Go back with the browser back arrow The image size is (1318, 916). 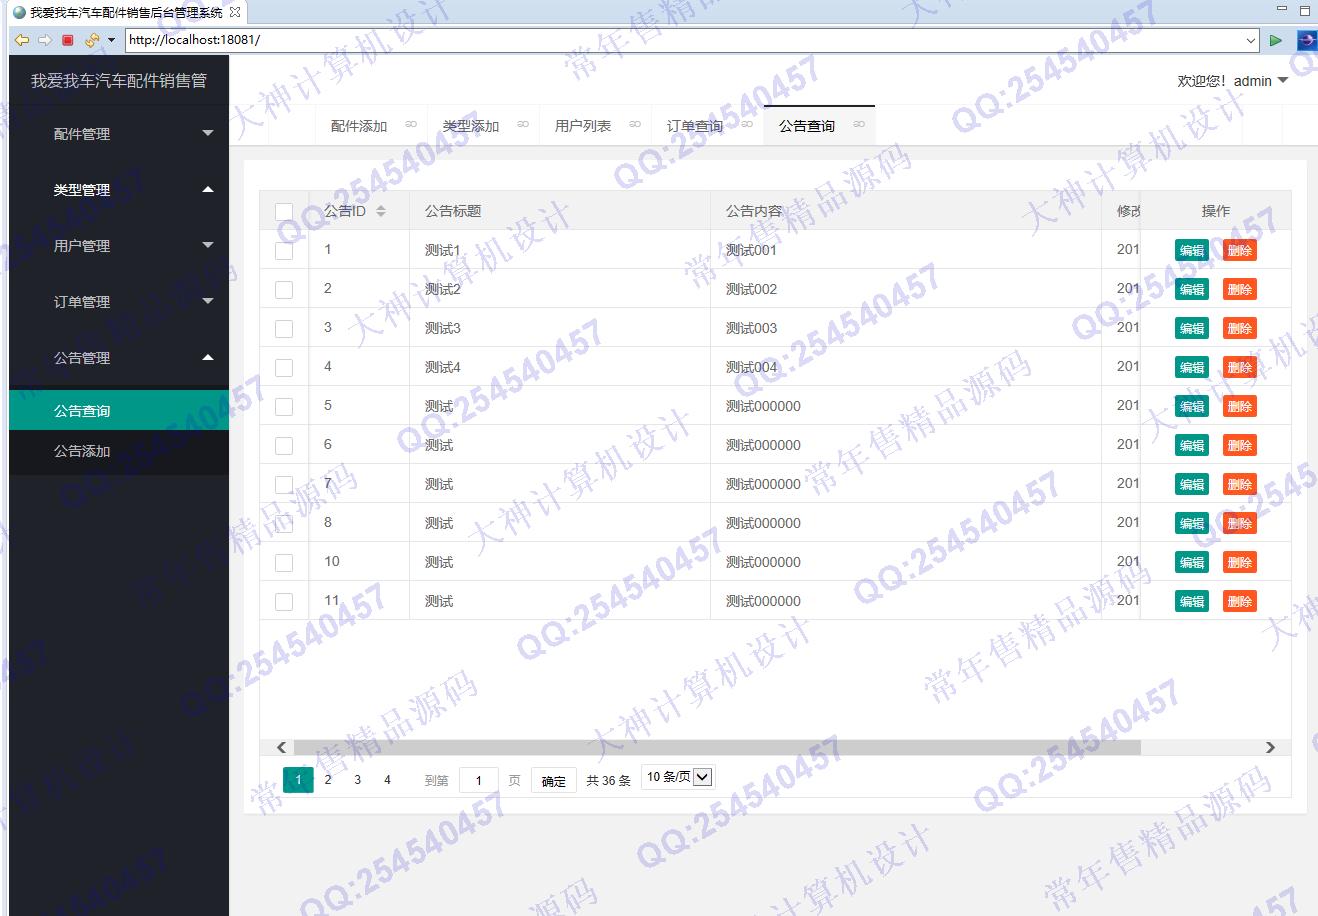point(21,40)
